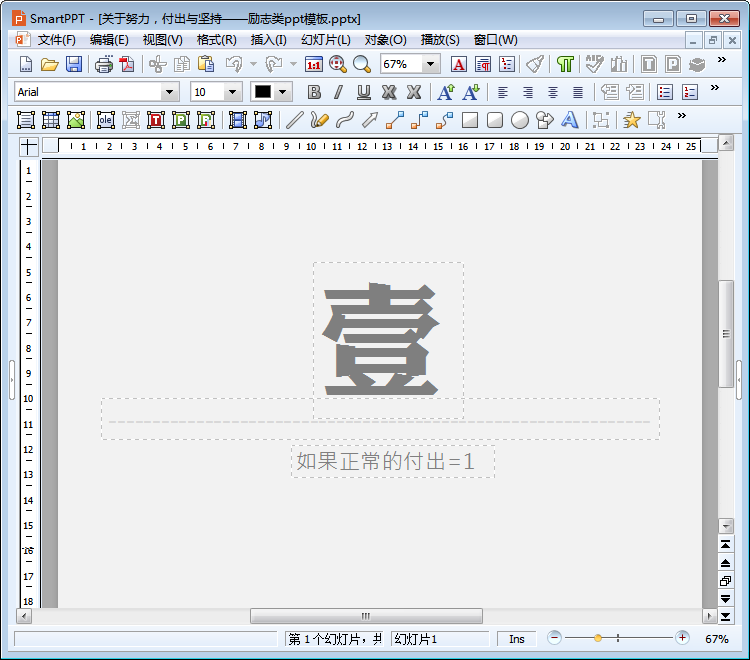Toggle underline formatting
This screenshot has width=750, height=660.
click(364, 92)
